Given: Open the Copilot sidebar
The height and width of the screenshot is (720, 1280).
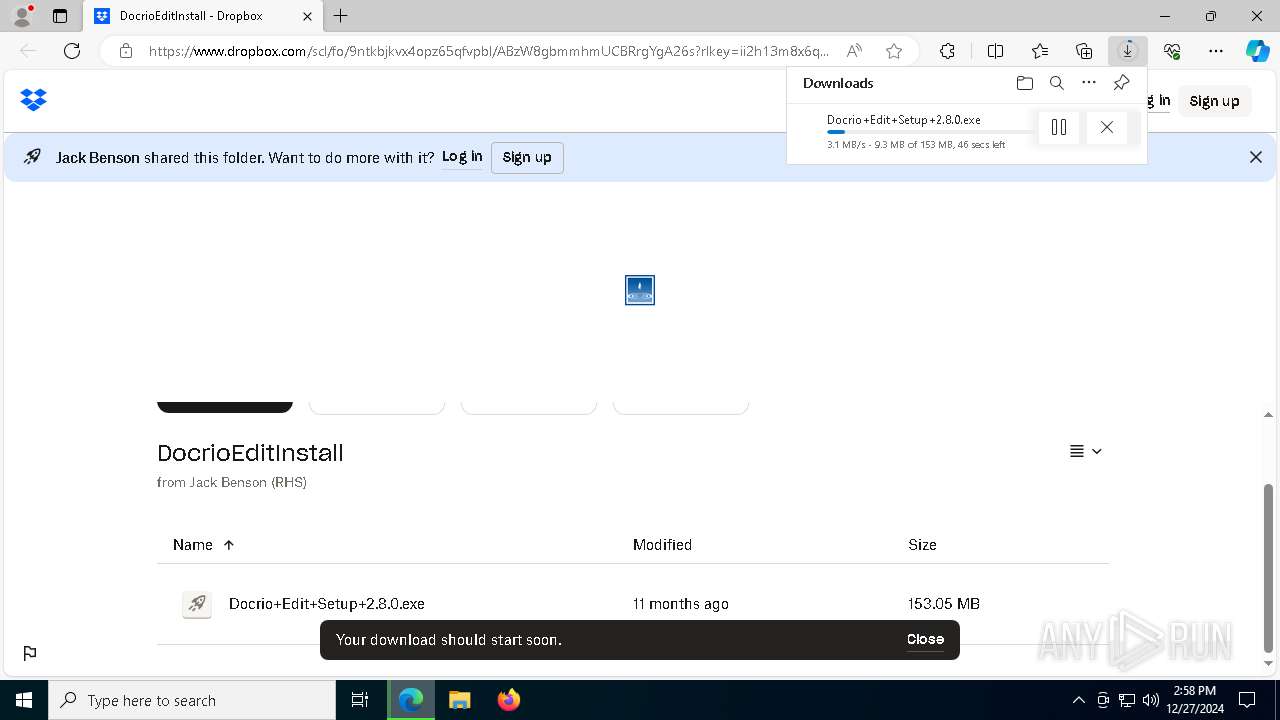Looking at the screenshot, I should [x=1257, y=51].
